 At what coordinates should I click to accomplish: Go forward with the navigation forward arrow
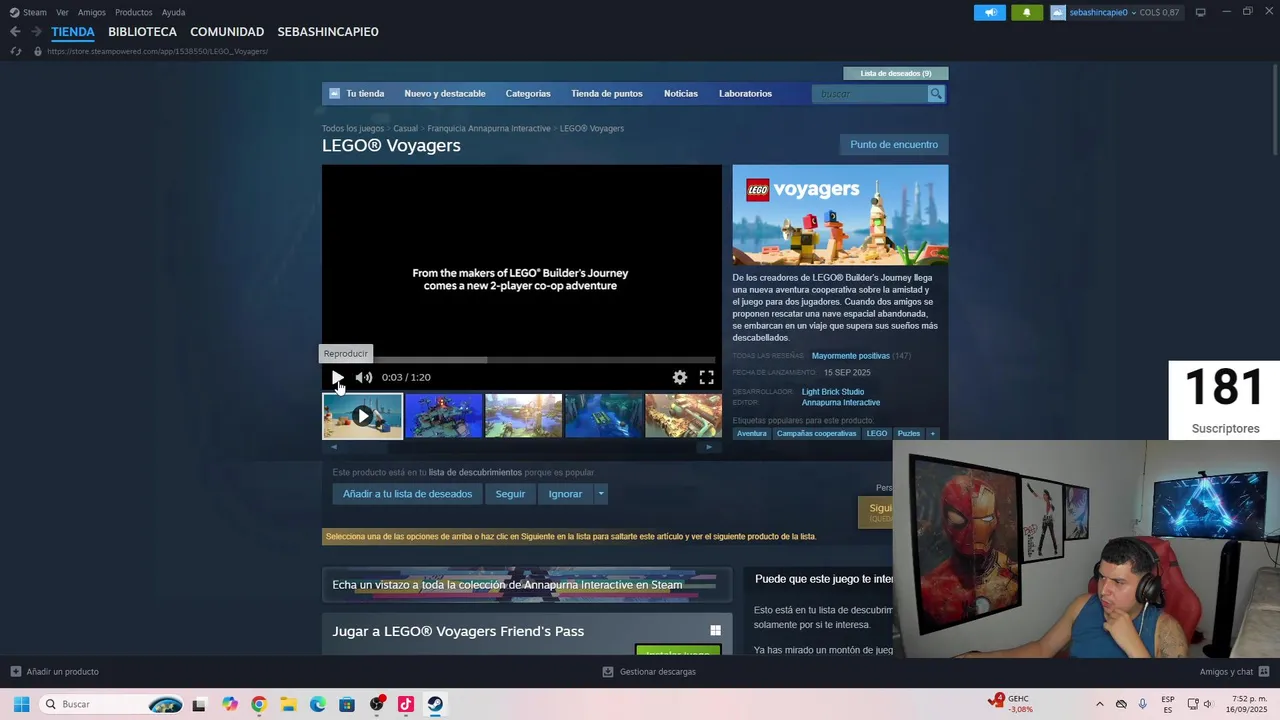[x=35, y=32]
